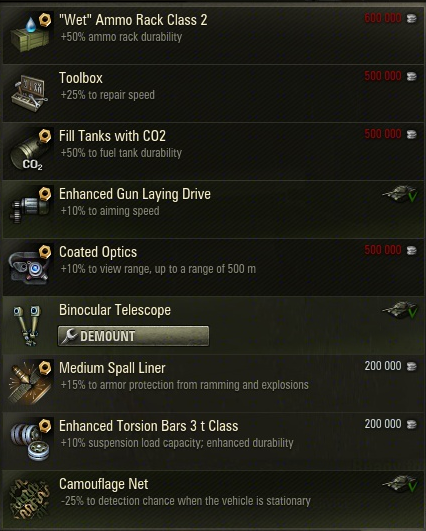Click the CO2 fuel tank icon
Viewport: 426px width, 531px height.
30,150
